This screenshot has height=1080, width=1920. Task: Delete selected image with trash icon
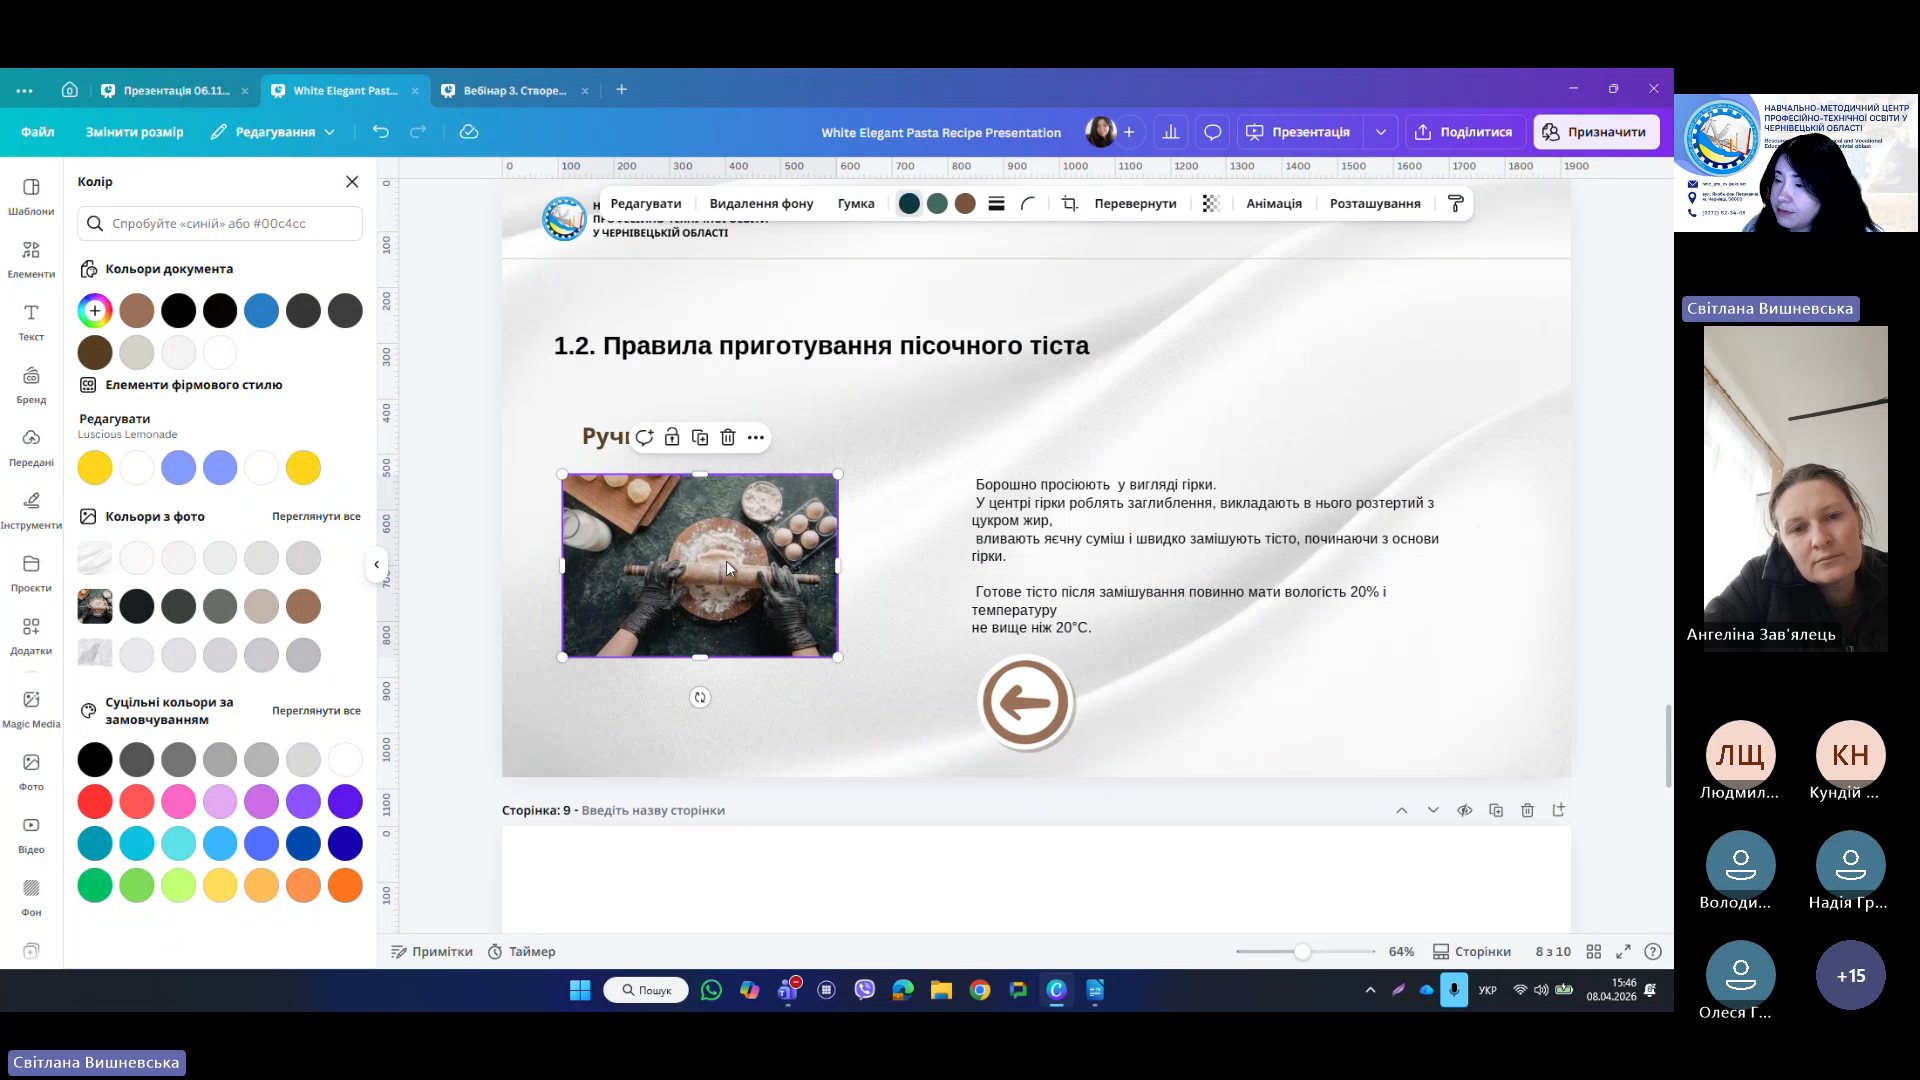[x=728, y=437]
